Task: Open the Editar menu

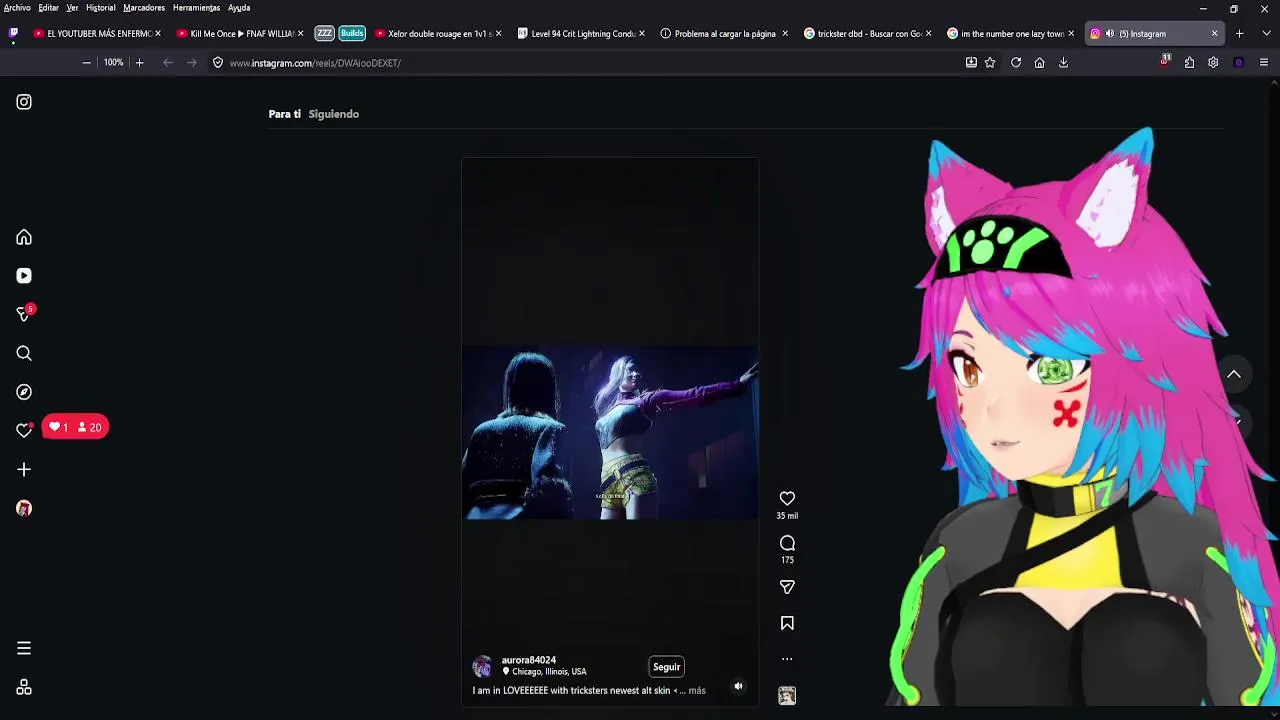Action: pos(48,8)
